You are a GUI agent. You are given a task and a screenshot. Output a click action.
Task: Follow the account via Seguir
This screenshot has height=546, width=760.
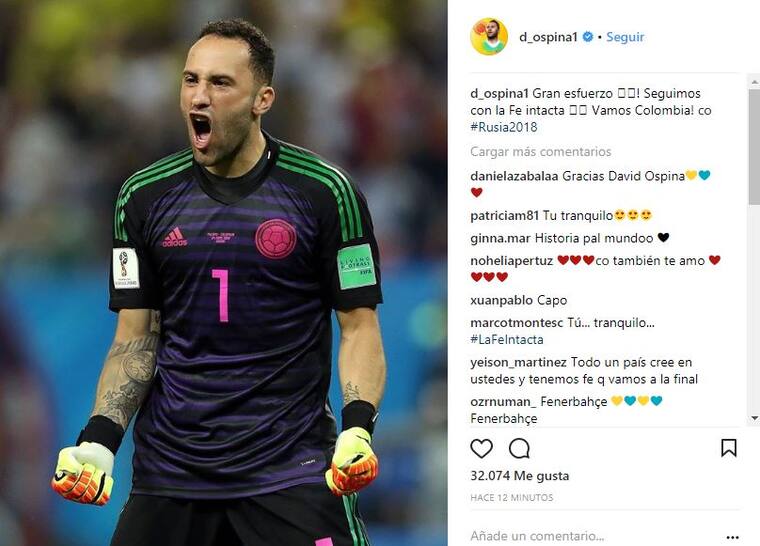click(625, 37)
